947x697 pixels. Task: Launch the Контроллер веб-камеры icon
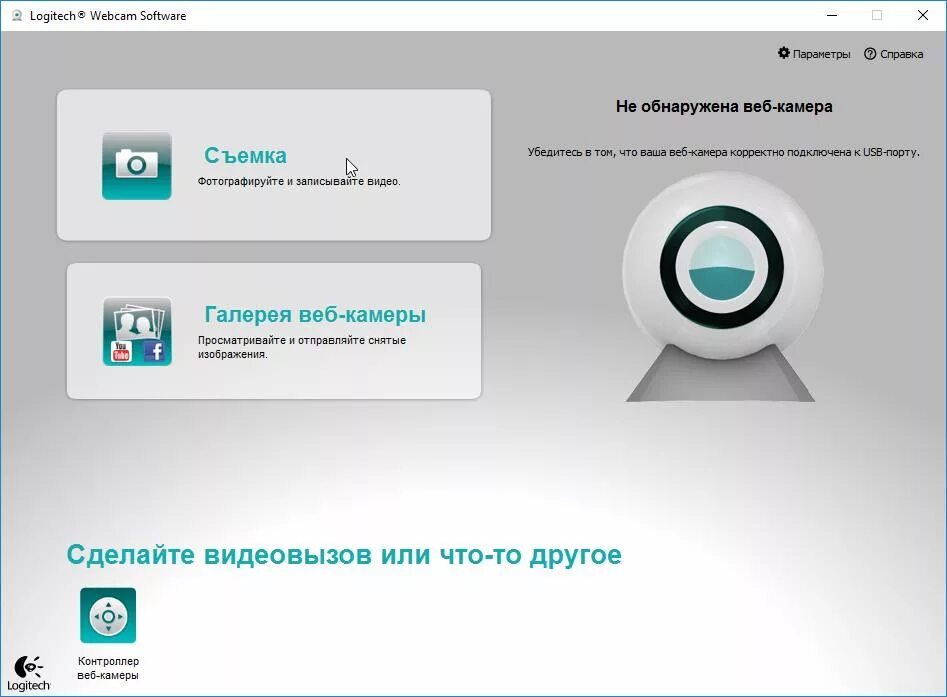[108, 615]
